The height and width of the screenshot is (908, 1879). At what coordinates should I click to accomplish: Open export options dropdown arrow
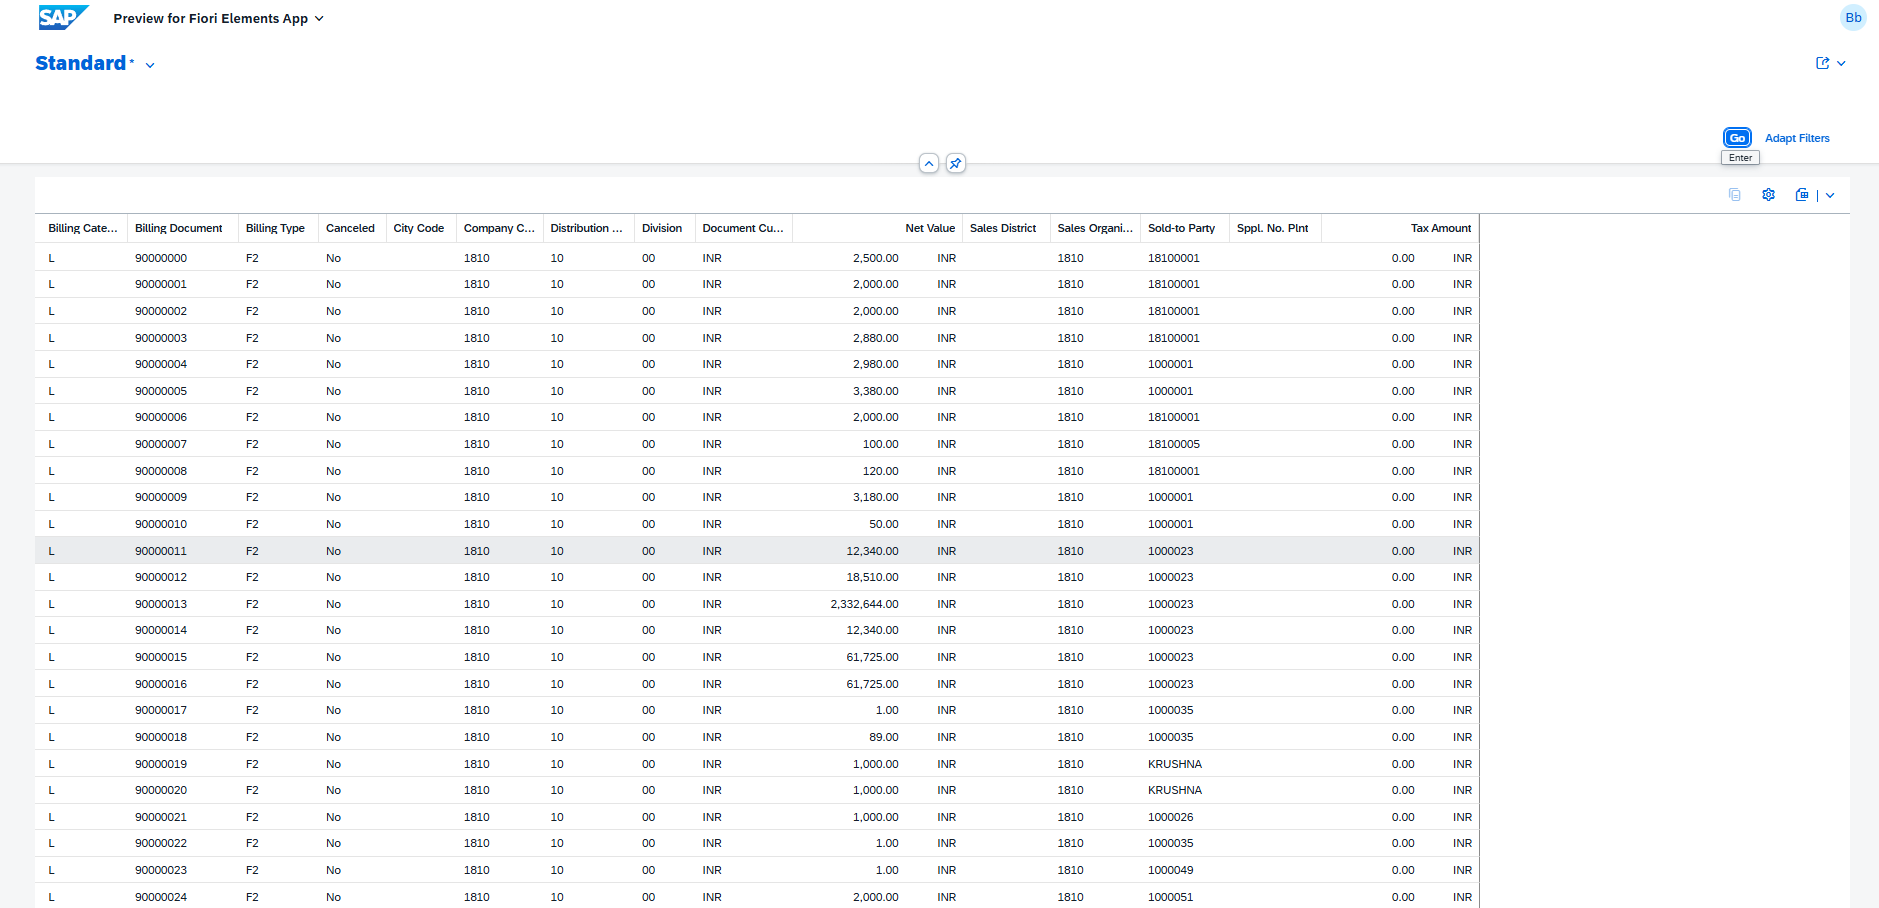[1830, 195]
